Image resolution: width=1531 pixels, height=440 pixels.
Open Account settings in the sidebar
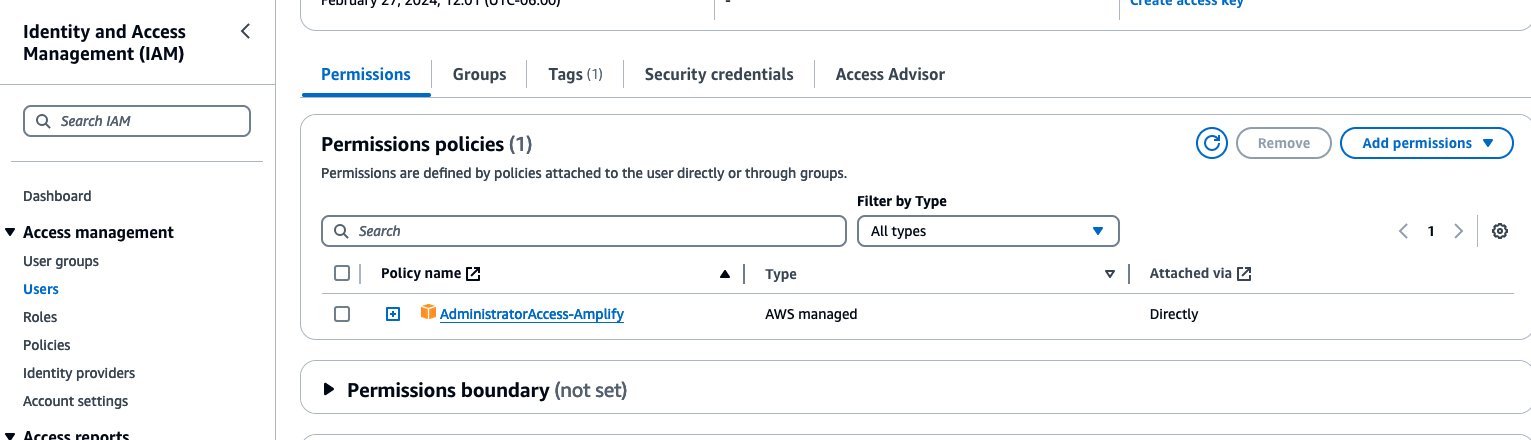click(76, 401)
